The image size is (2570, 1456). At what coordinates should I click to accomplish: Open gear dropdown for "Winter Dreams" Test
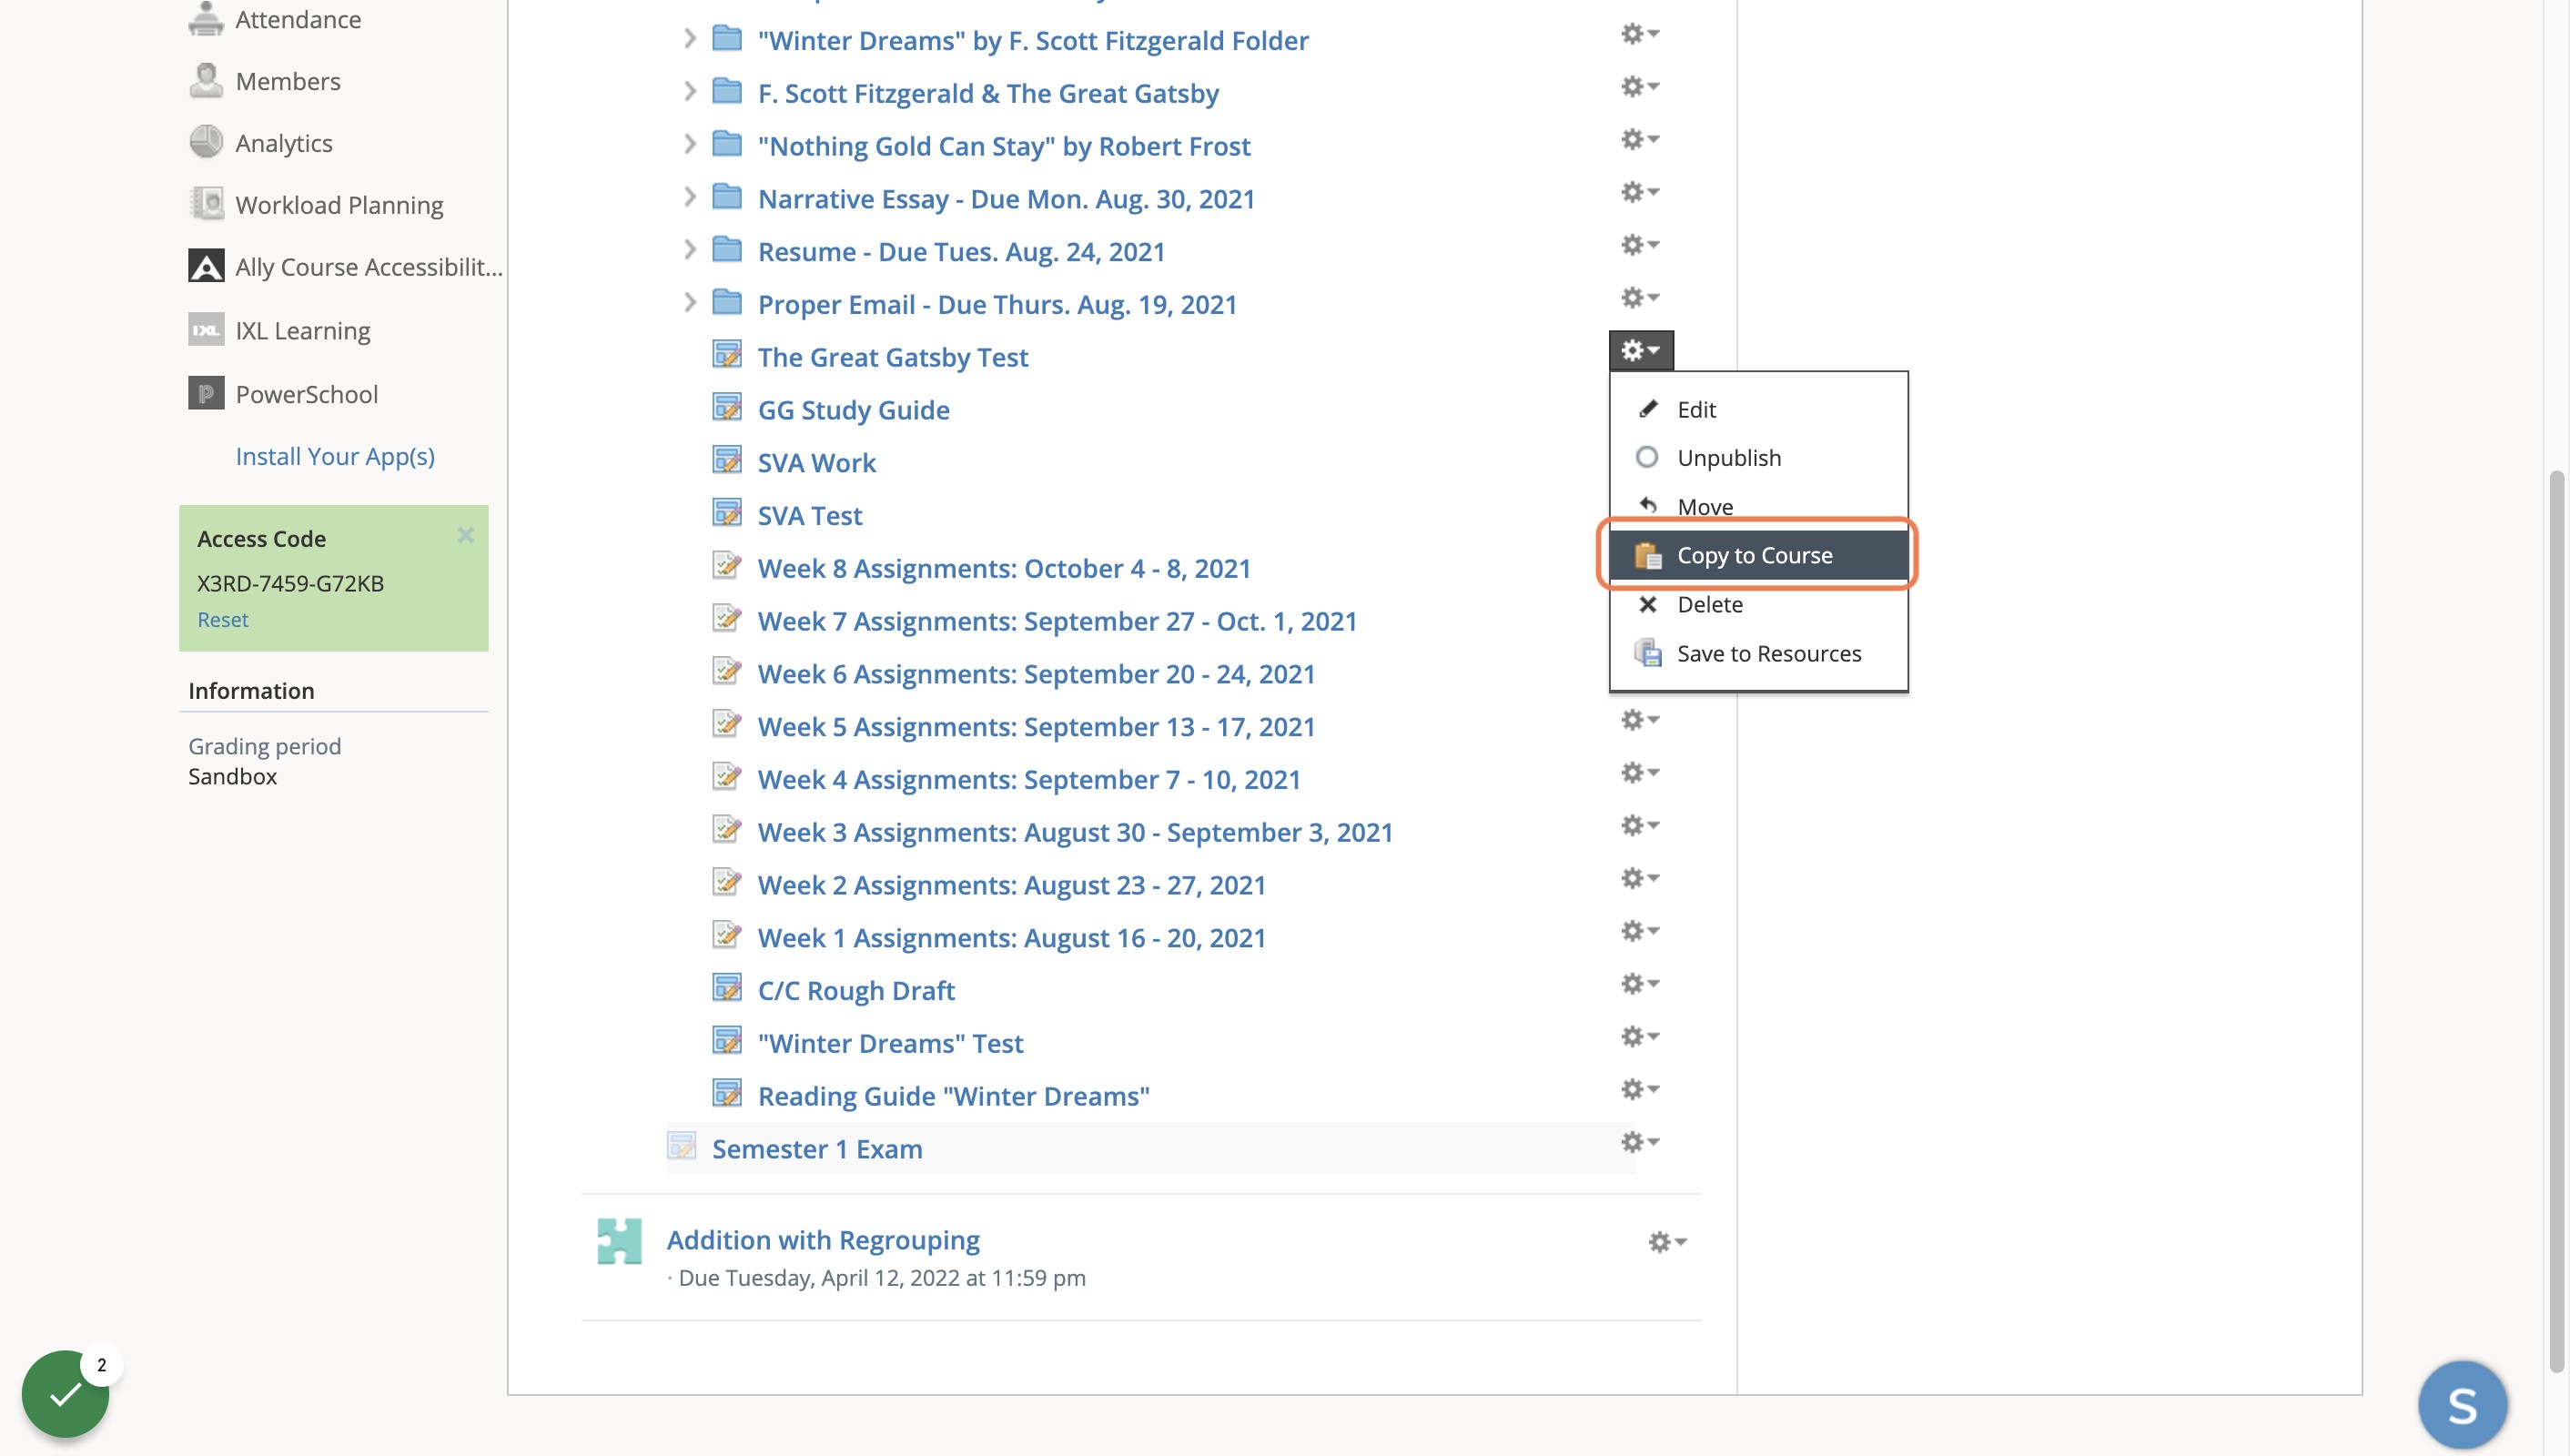[1640, 1036]
